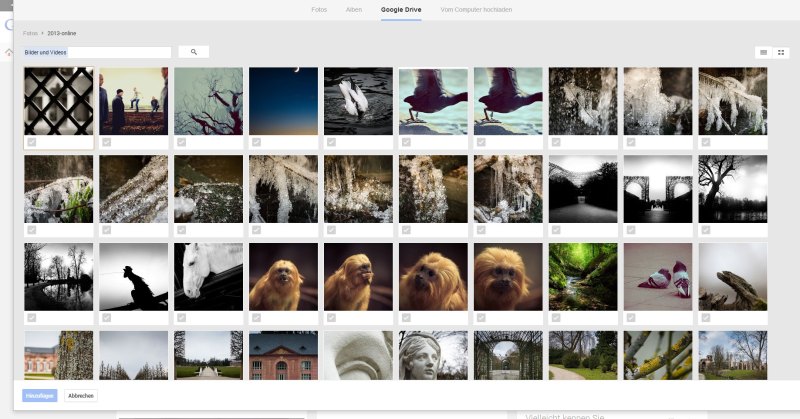Switch to grid view layout
This screenshot has height=419, width=800.
[x=781, y=52]
